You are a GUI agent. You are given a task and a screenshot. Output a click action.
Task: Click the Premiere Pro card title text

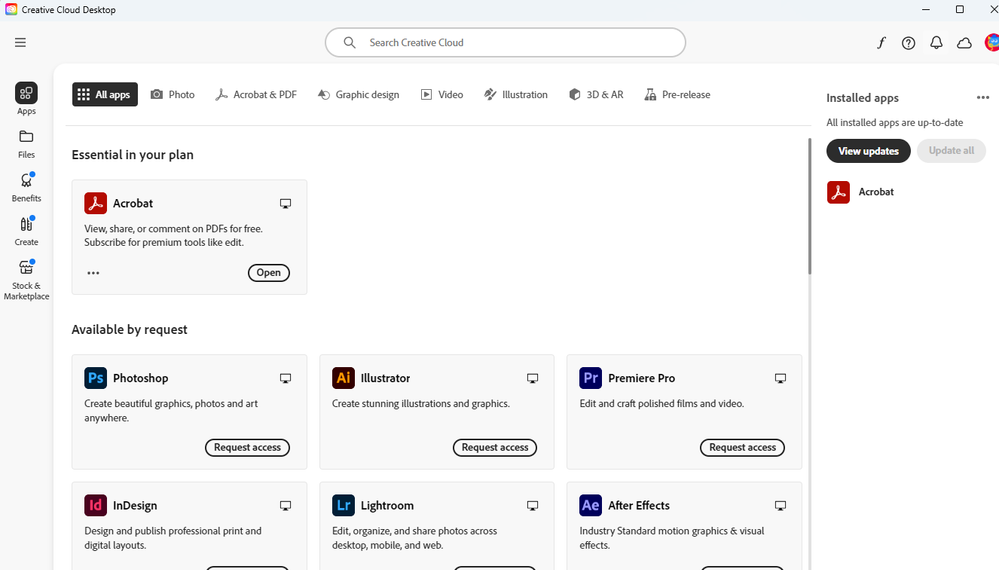tap(642, 378)
